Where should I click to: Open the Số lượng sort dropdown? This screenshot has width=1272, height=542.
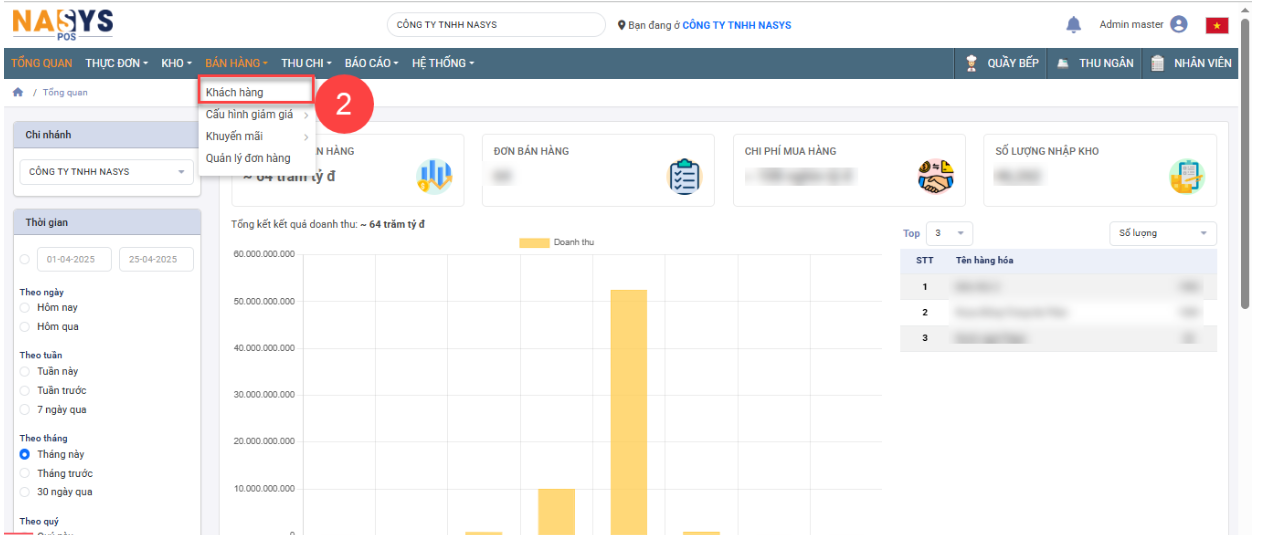tap(1162, 233)
